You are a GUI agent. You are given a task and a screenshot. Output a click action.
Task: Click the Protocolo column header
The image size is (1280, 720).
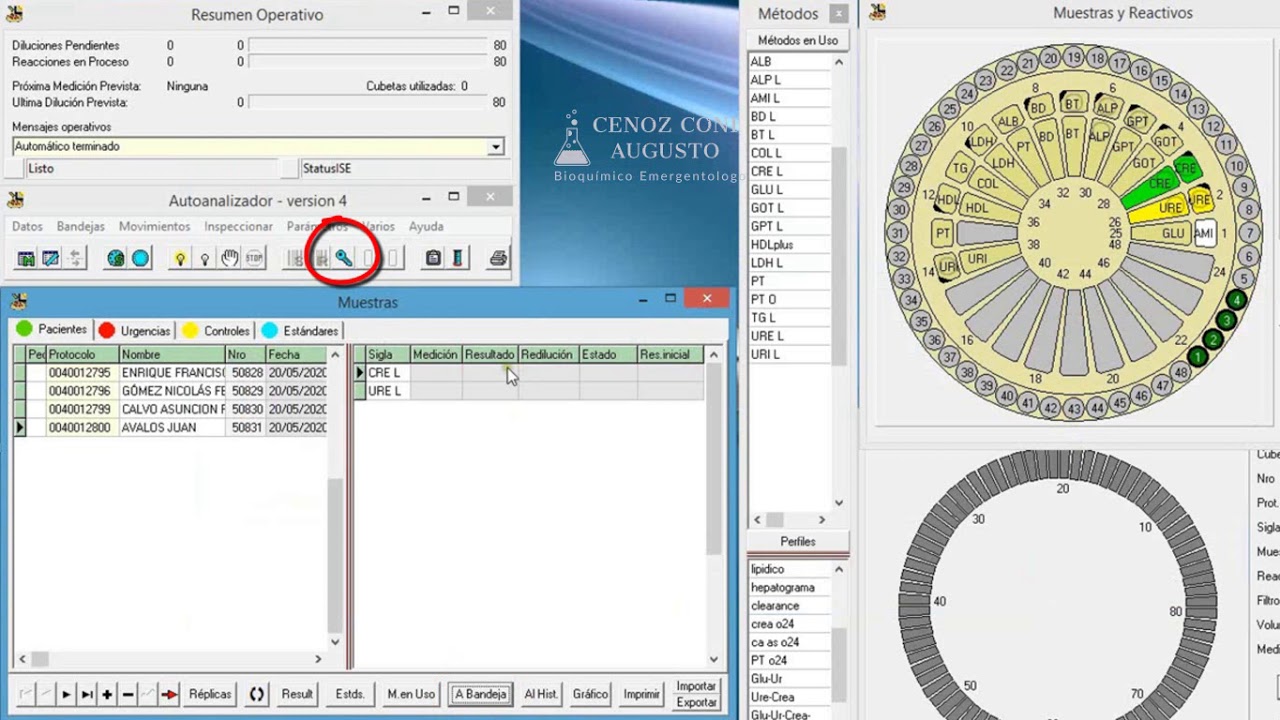(83, 355)
